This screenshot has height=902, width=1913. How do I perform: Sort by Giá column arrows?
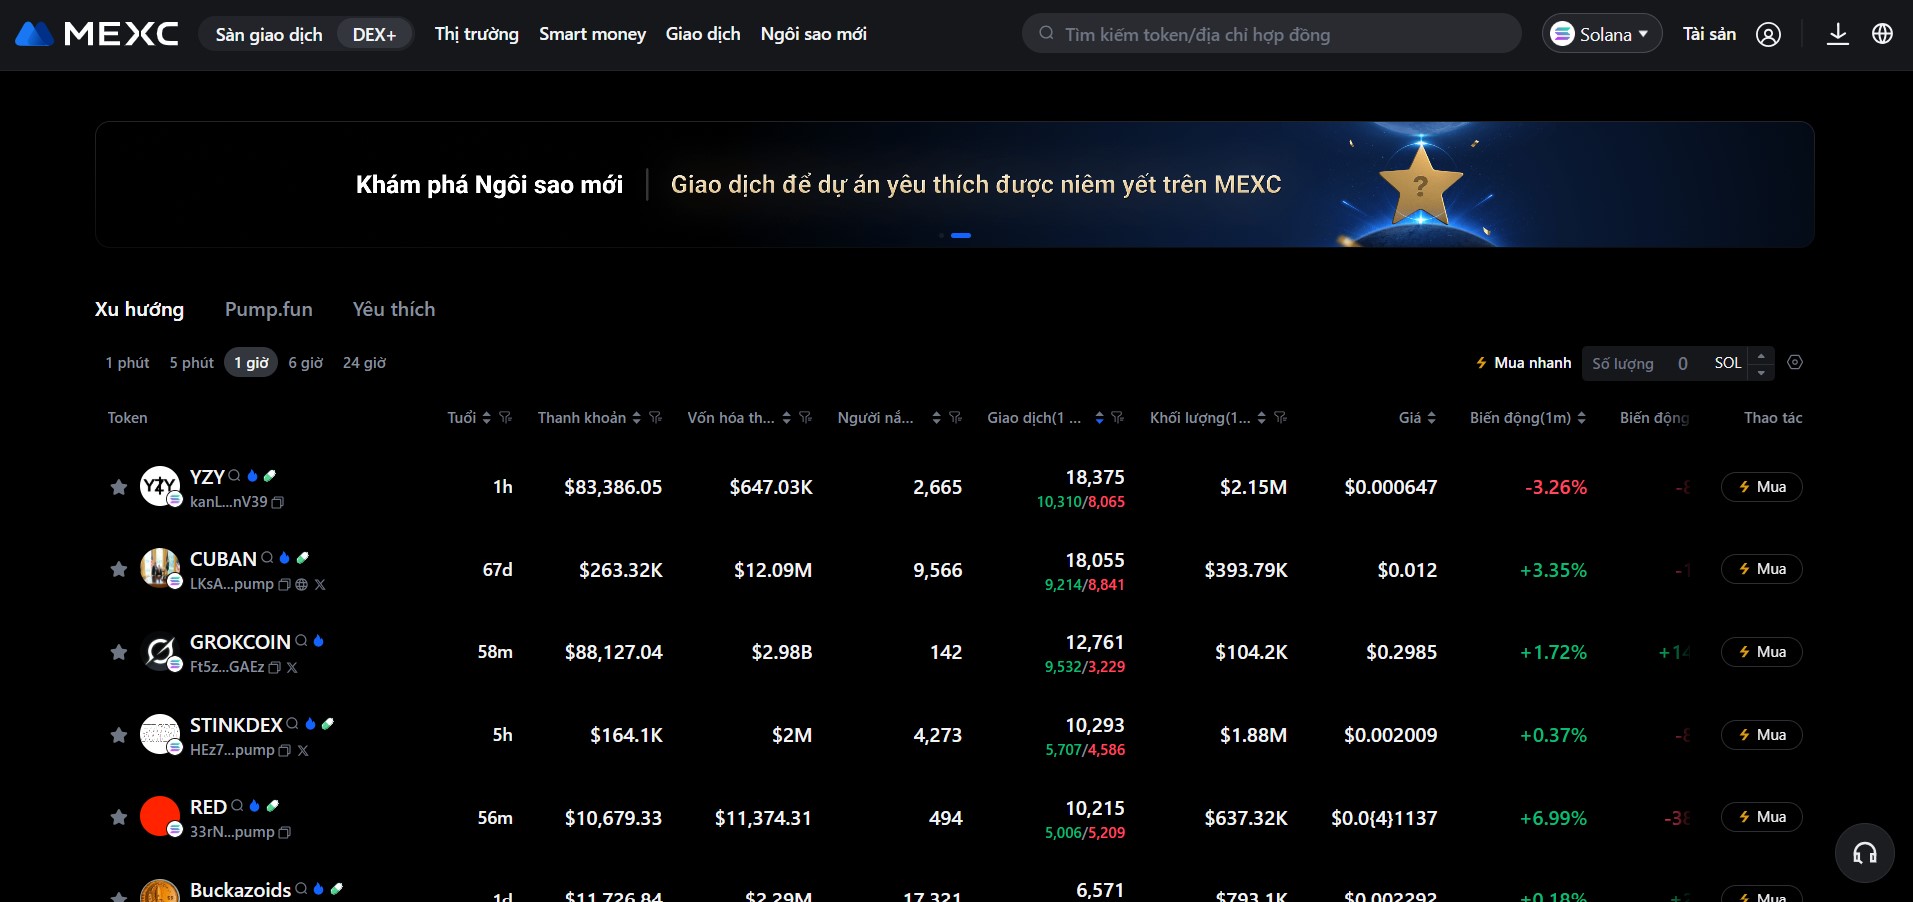[1432, 418]
